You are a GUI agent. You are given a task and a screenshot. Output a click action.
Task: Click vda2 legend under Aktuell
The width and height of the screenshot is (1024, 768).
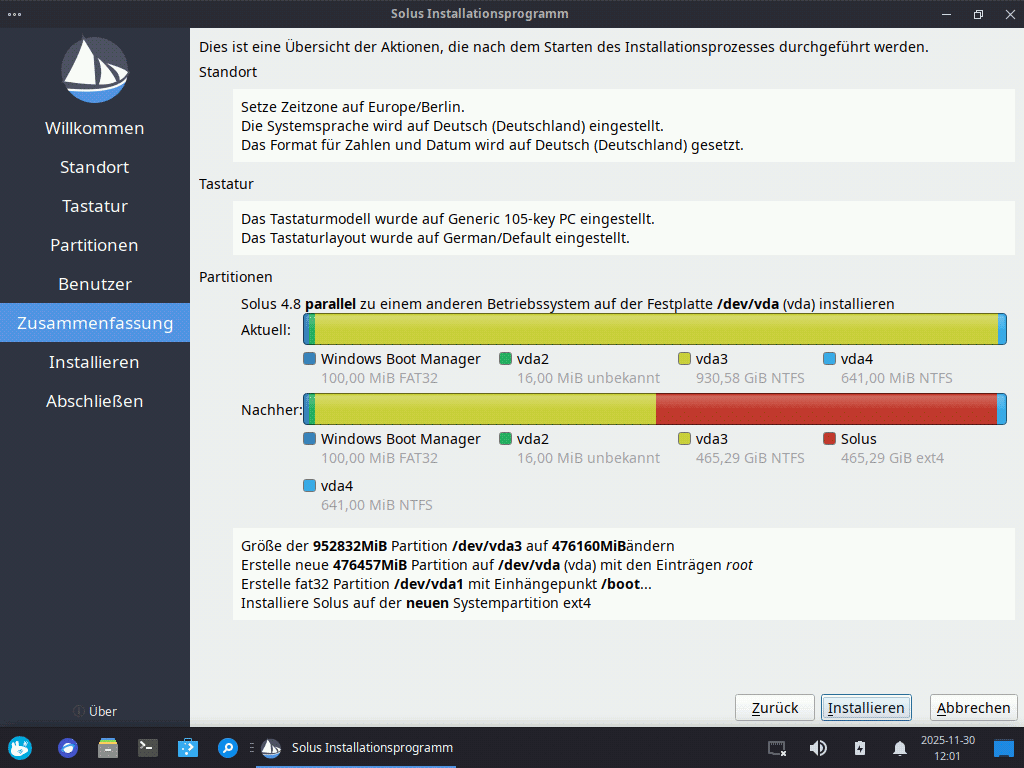tap(579, 368)
